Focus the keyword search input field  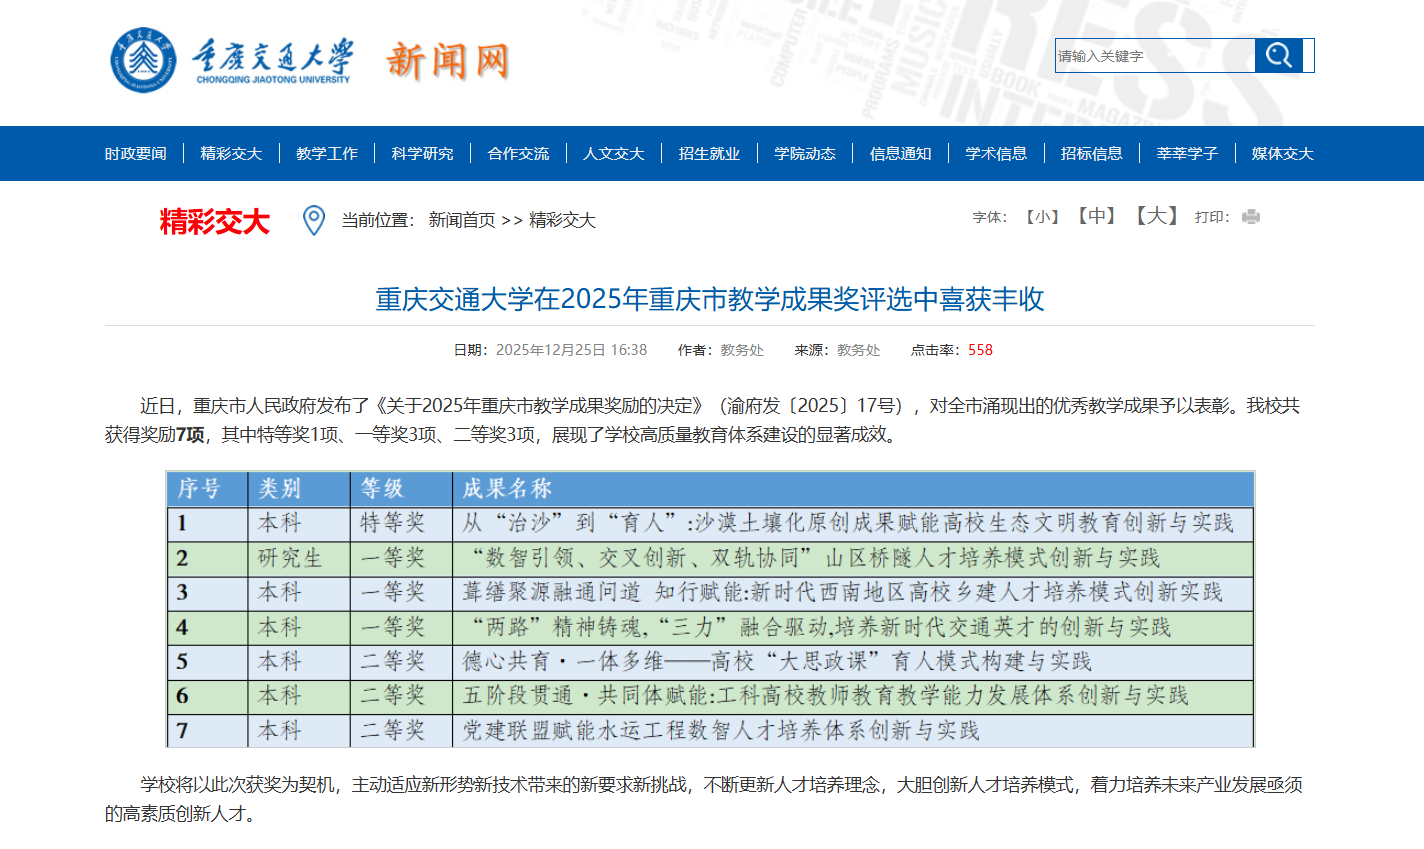tap(1154, 56)
